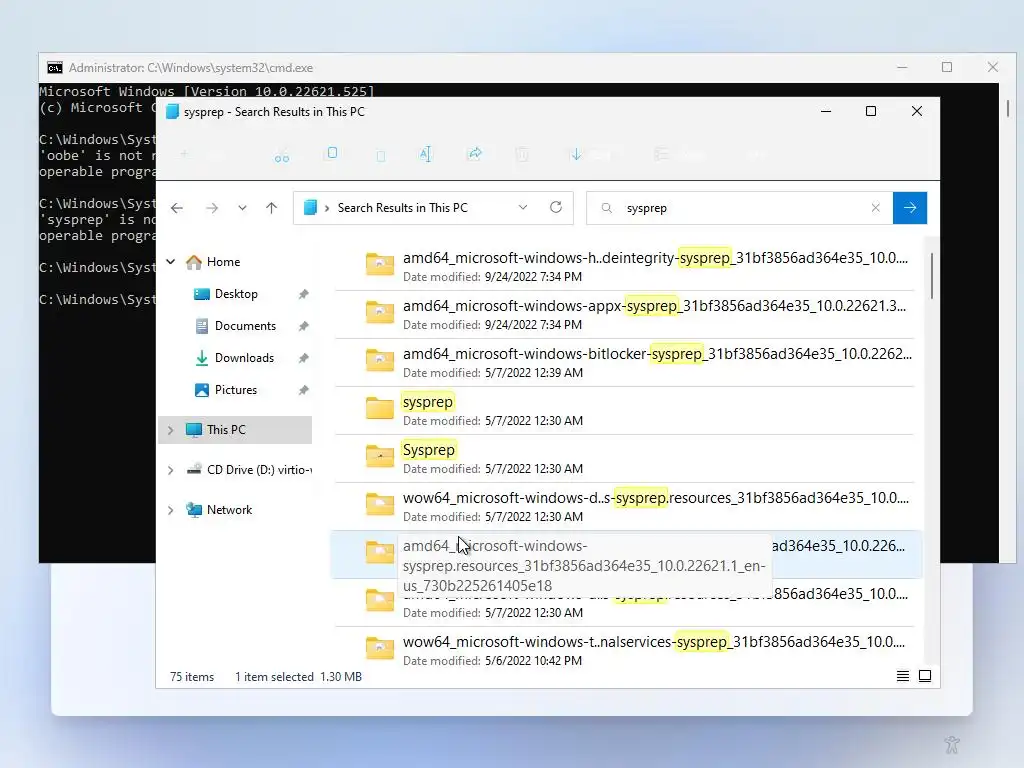1024x768 pixels.
Task: Select lowercase sysprep folder result
Action: [x=624, y=410]
